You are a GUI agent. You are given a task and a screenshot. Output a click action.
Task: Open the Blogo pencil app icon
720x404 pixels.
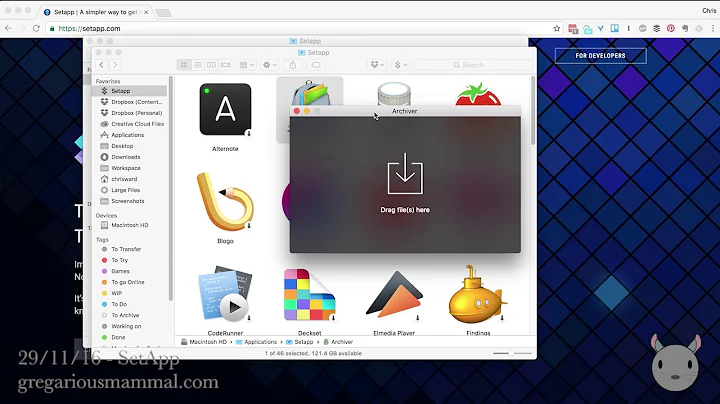pos(225,202)
